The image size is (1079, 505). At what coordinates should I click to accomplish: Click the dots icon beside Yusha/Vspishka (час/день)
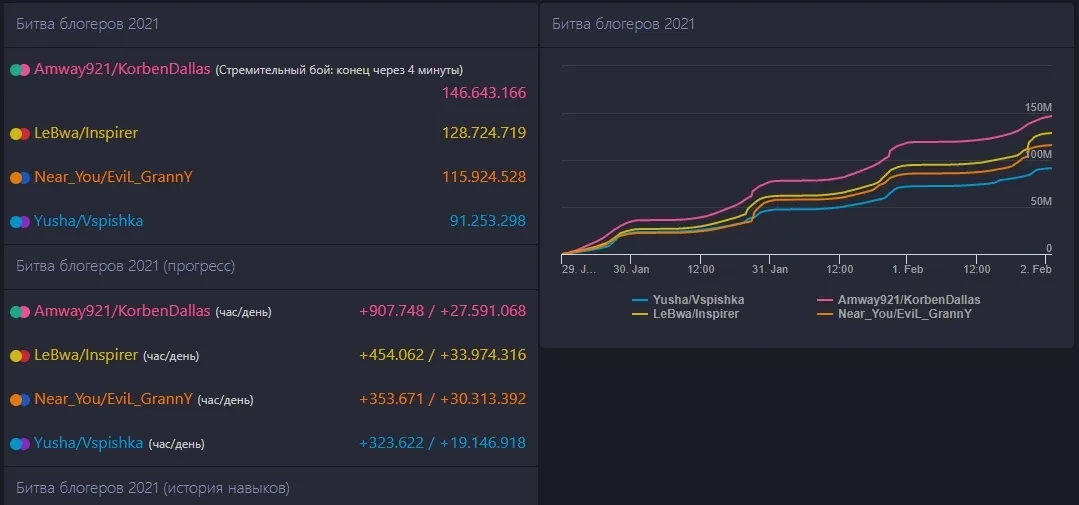click(x=20, y=443)
